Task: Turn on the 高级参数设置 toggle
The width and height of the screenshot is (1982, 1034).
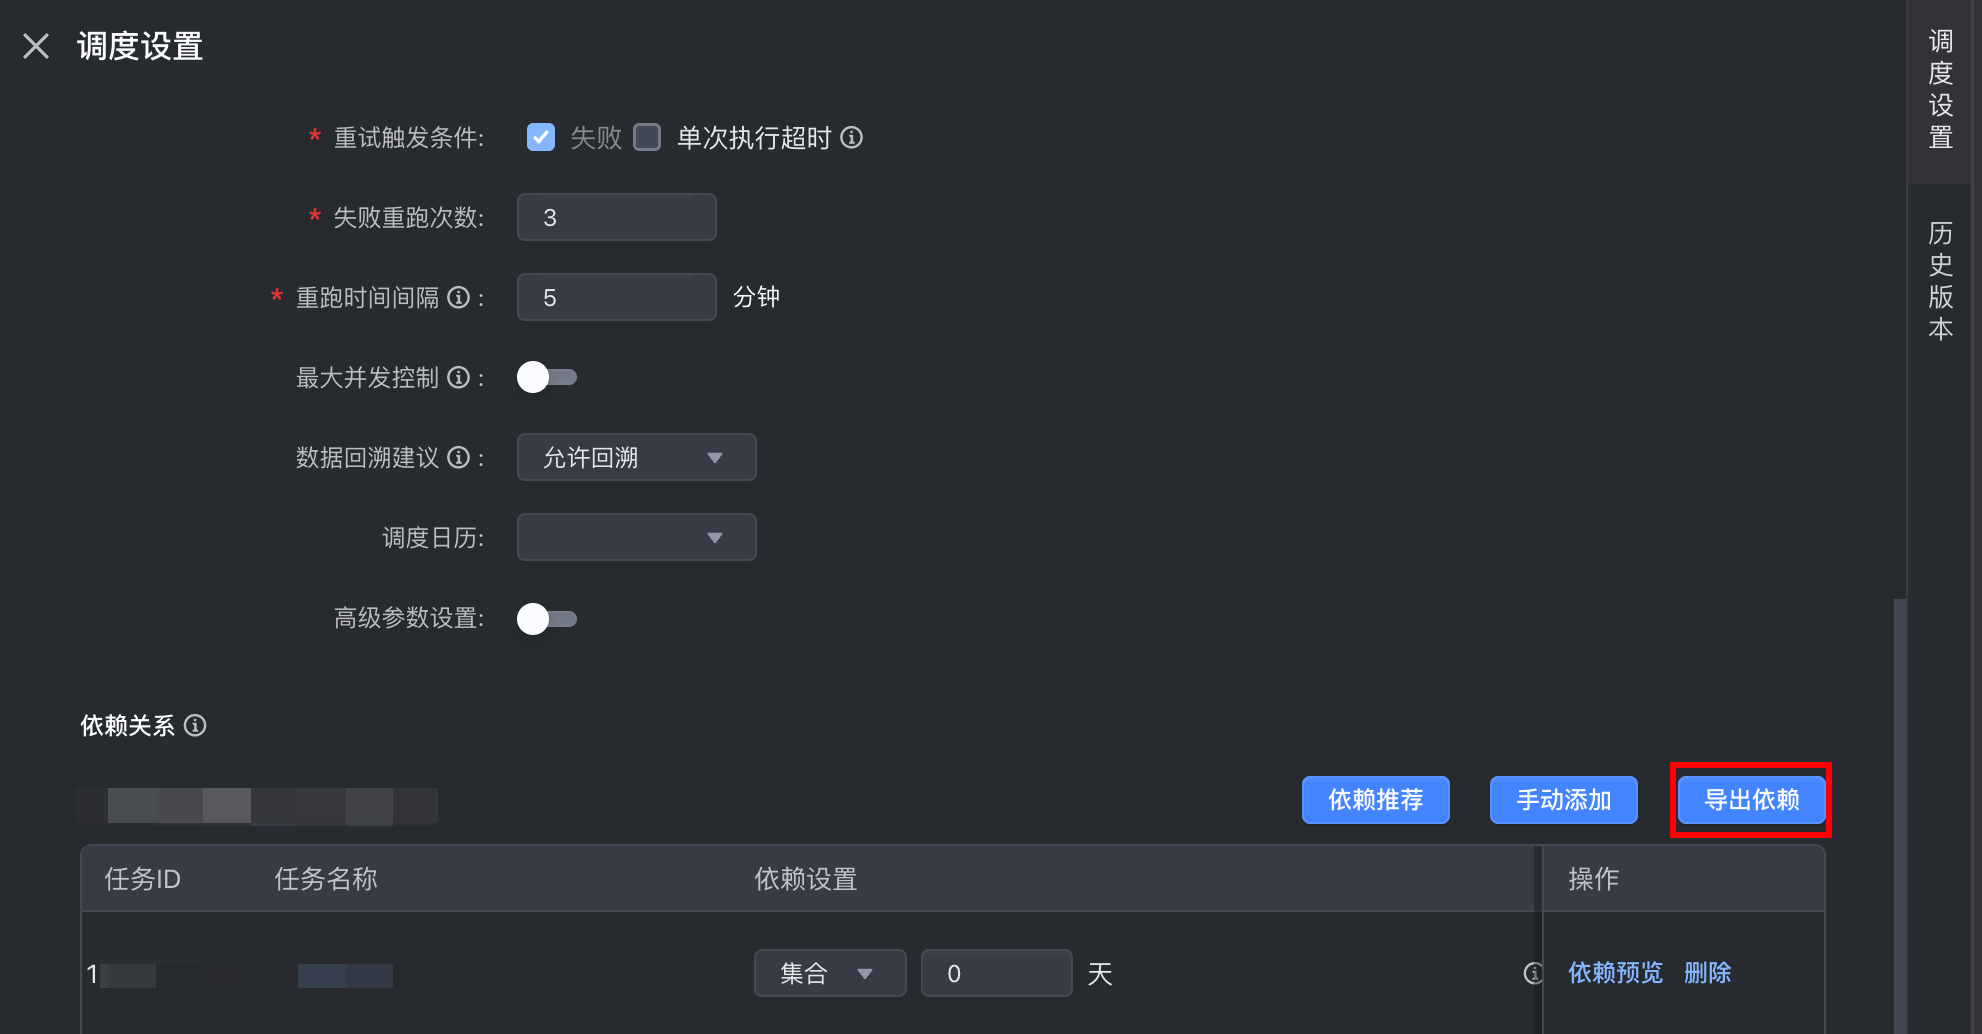Action: (x=546, y=619)
